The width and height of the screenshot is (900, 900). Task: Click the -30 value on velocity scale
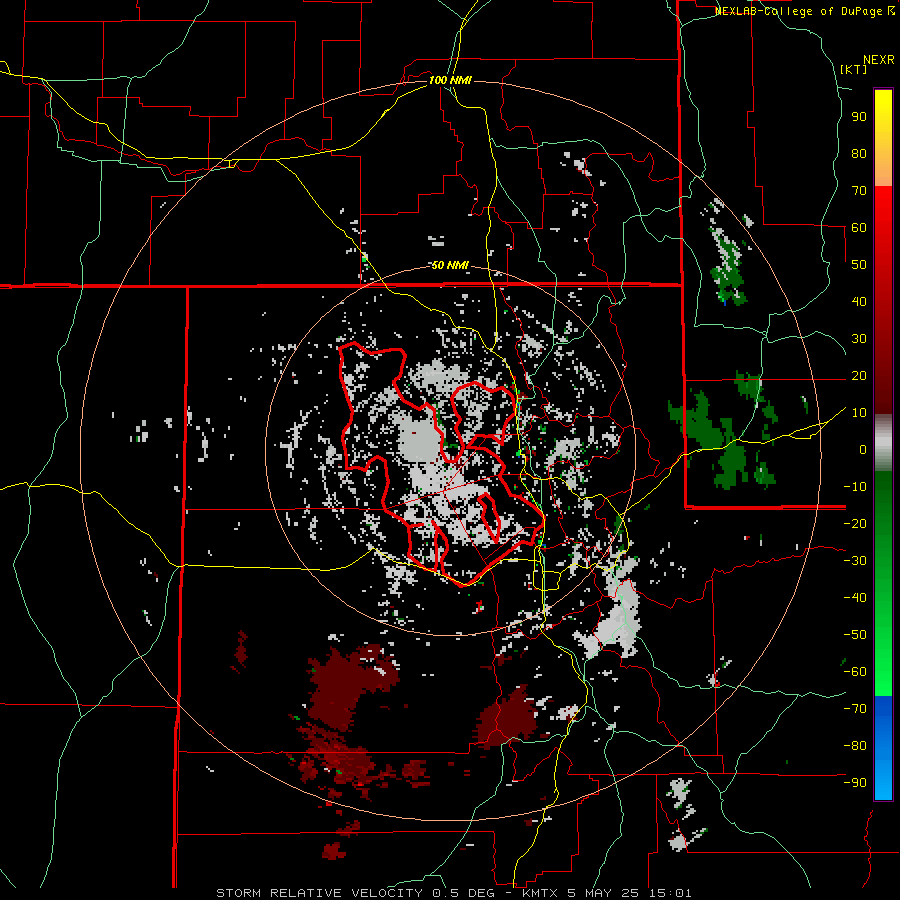855,561
